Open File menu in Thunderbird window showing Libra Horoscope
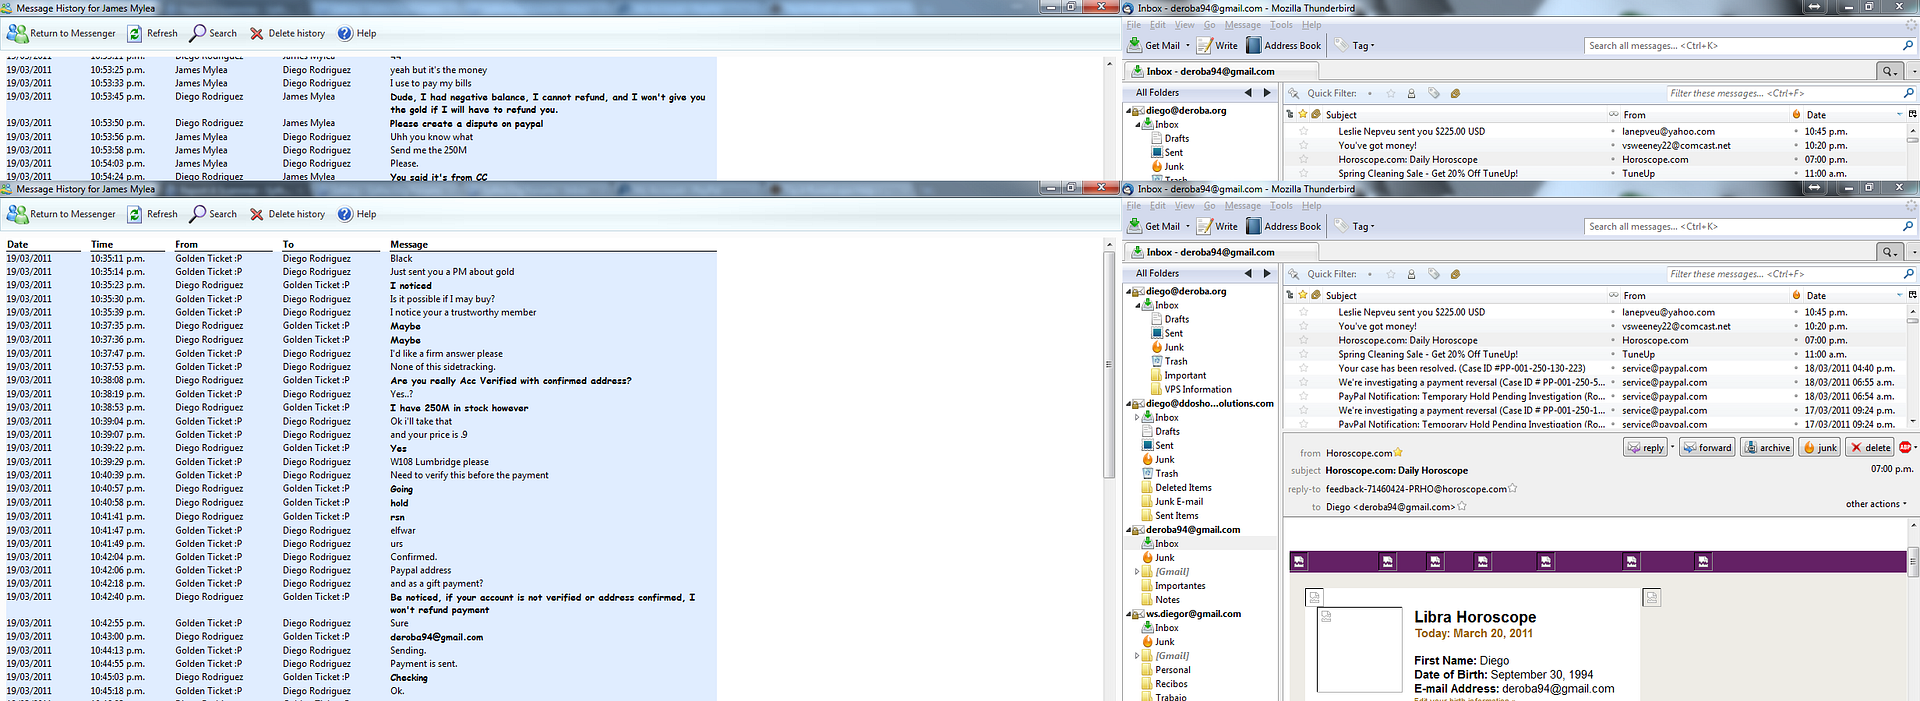The image size is (1920, 701). [x=1134, y=206]
